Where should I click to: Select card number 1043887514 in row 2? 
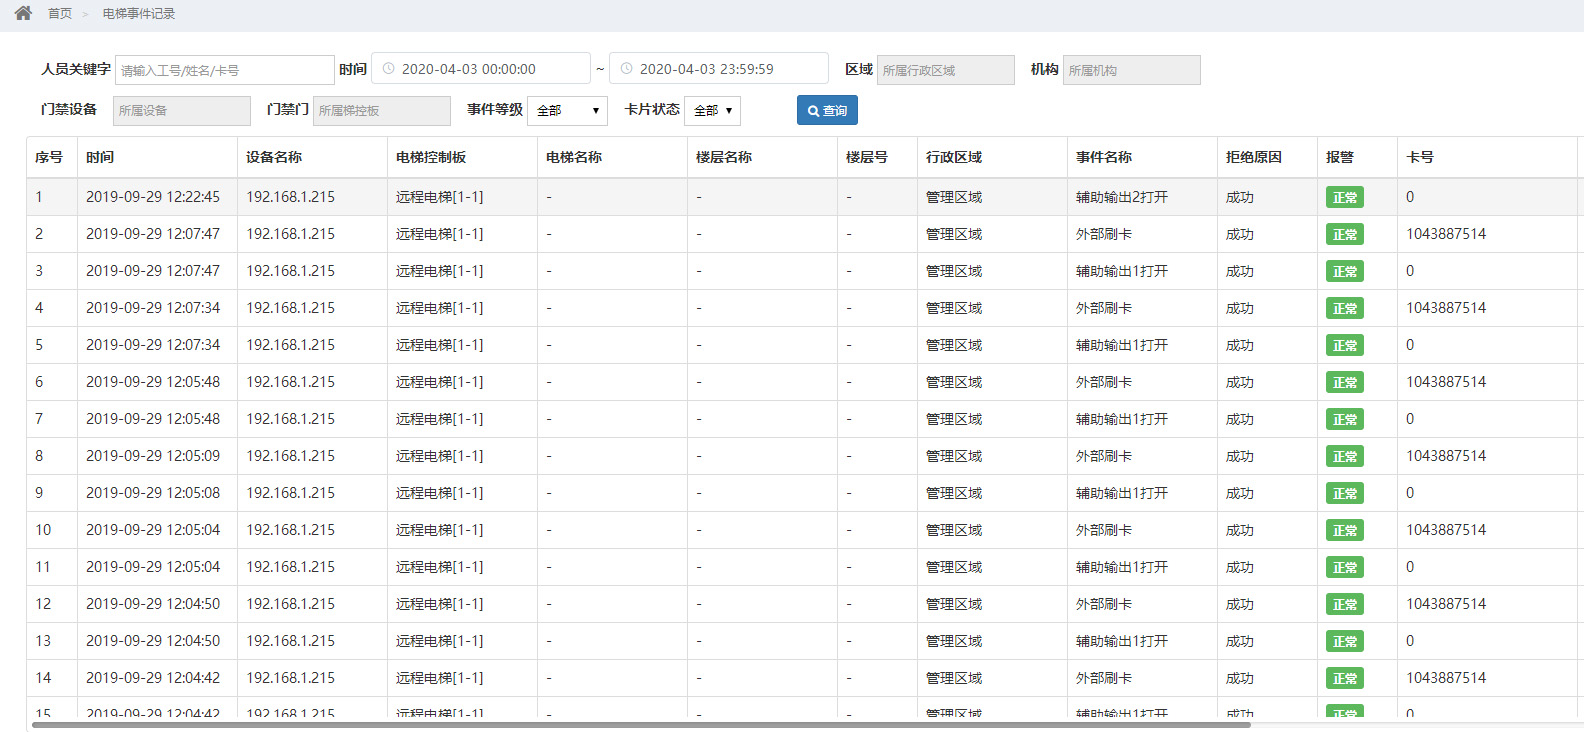pyautogui.click(x=1446, y=234)
